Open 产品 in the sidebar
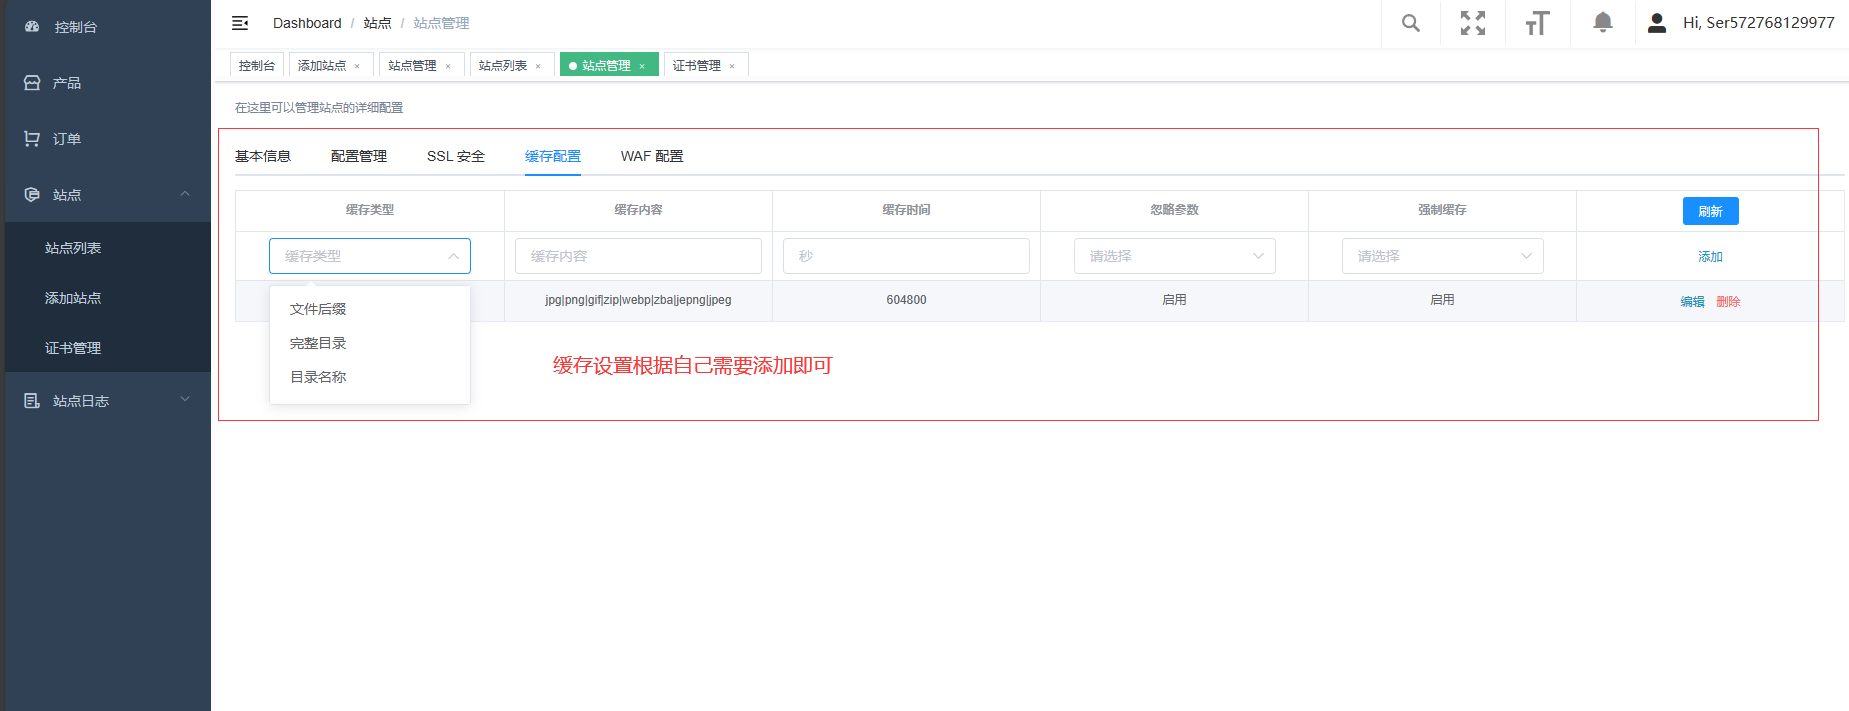The height and width of the screenshot is (711, 1849). point(67,83)
